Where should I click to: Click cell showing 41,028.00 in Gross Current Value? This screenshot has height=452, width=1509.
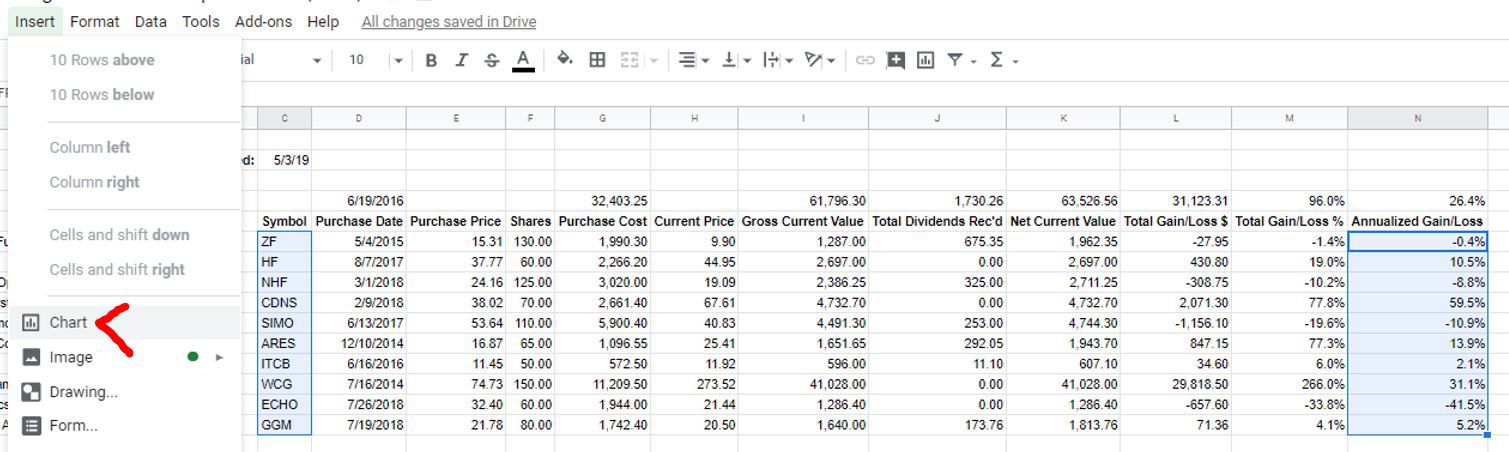click(x=803, y=385)
